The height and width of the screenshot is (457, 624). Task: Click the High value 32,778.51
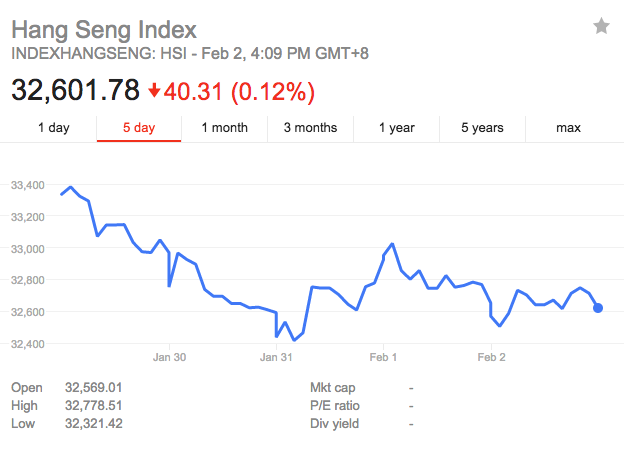[94, 405]
